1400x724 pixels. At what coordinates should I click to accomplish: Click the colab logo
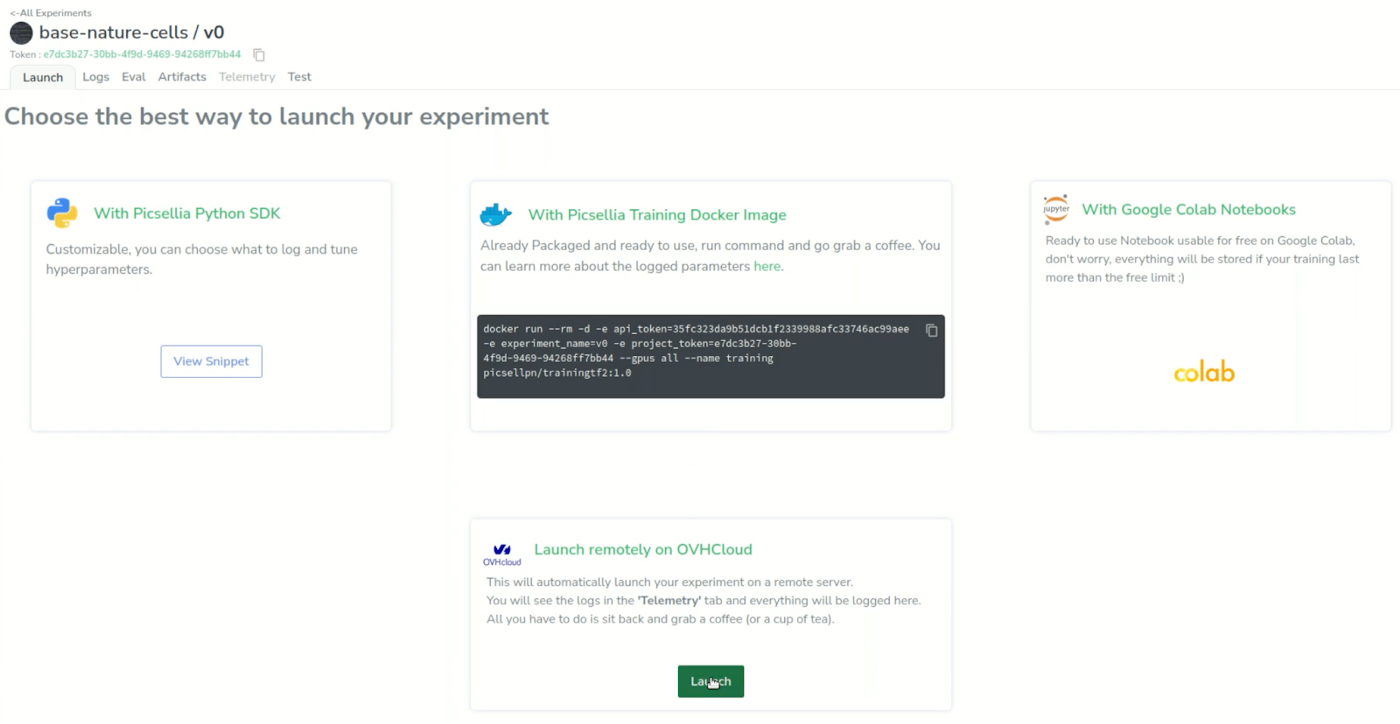click(1204, 373)
